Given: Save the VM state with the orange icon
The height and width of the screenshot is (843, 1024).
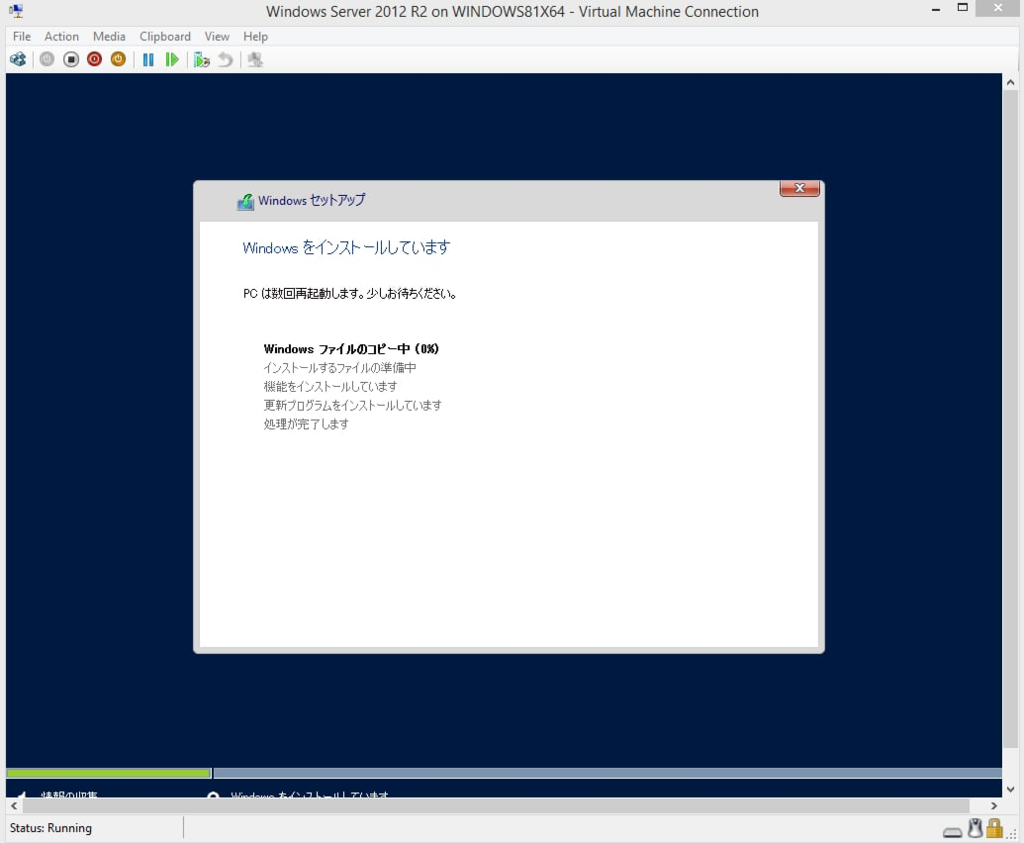Looking at the screenshot, I should point(118,59).
